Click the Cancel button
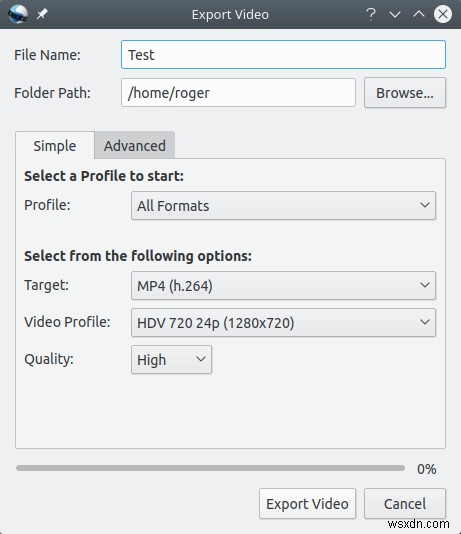The height and width of the screenshot is (534, 461). point(405,504)
